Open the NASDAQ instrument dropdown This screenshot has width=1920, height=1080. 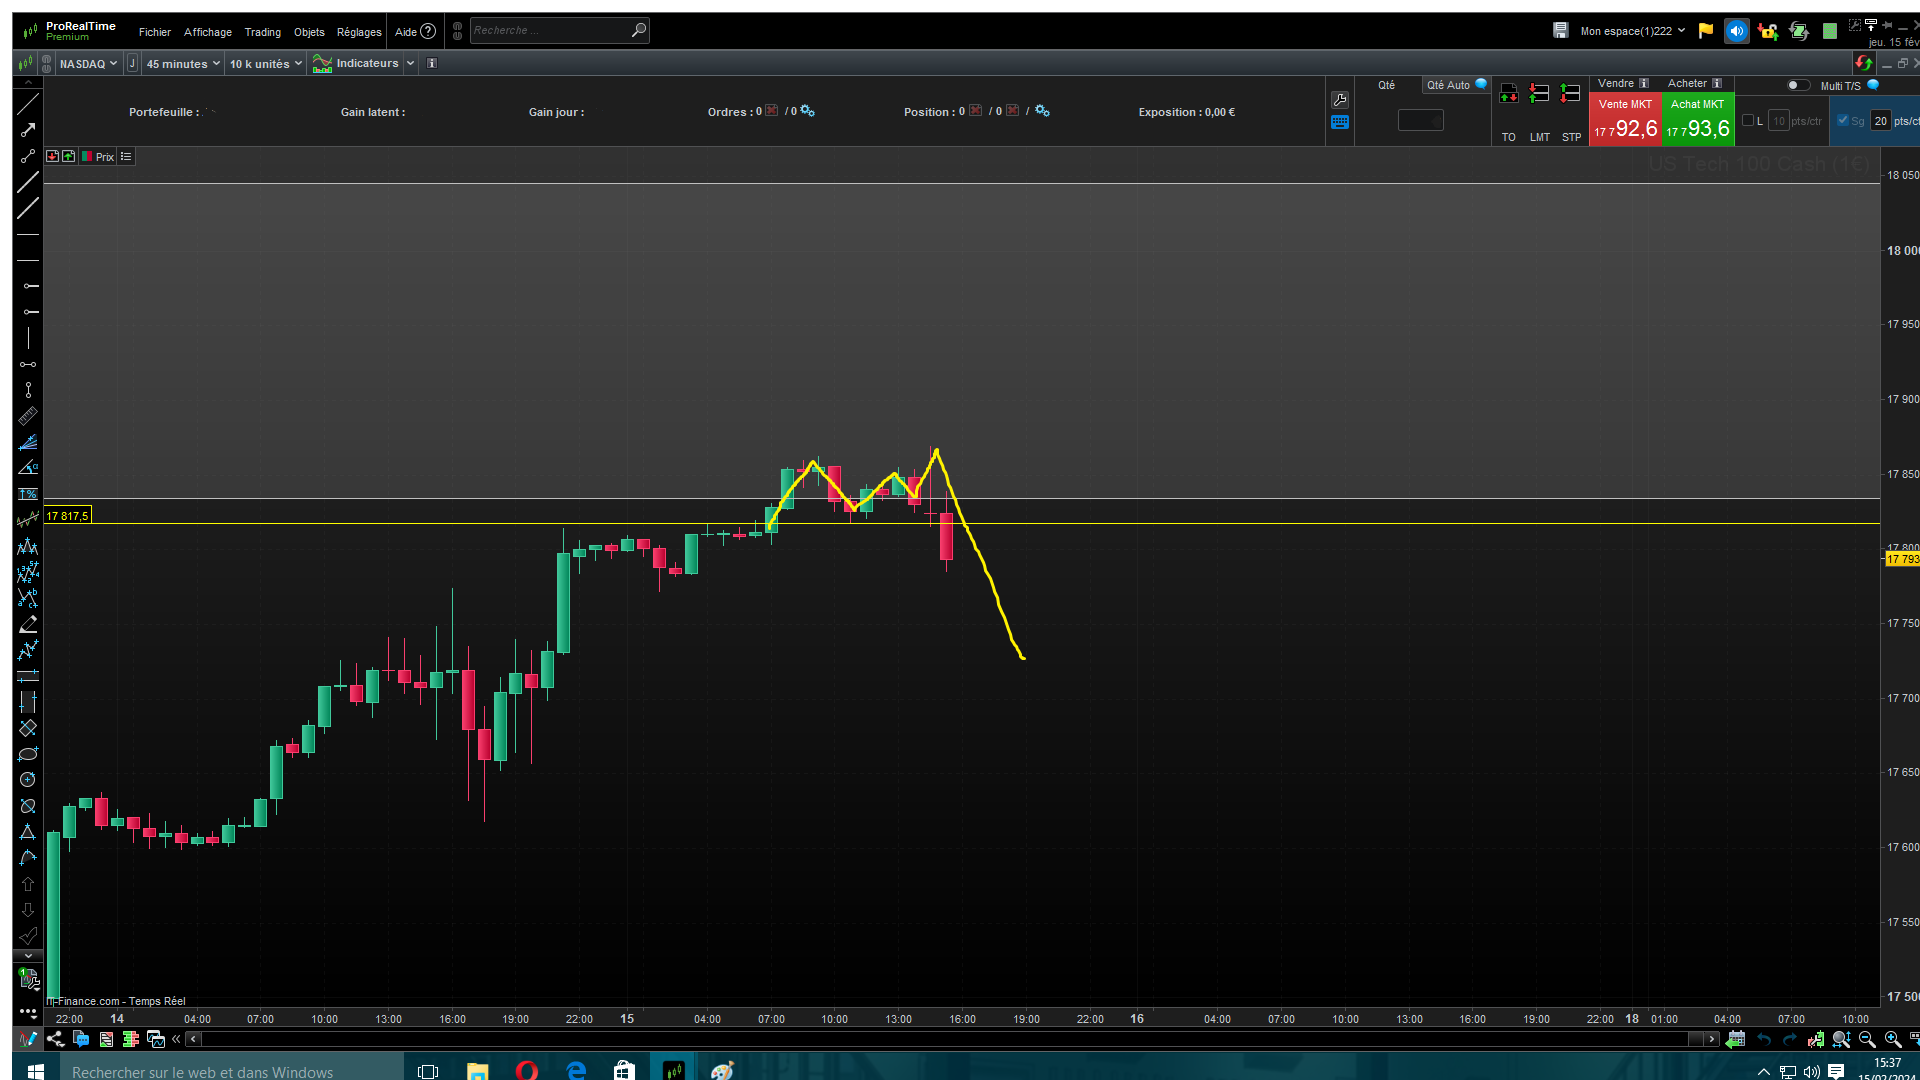coord(88,64)
